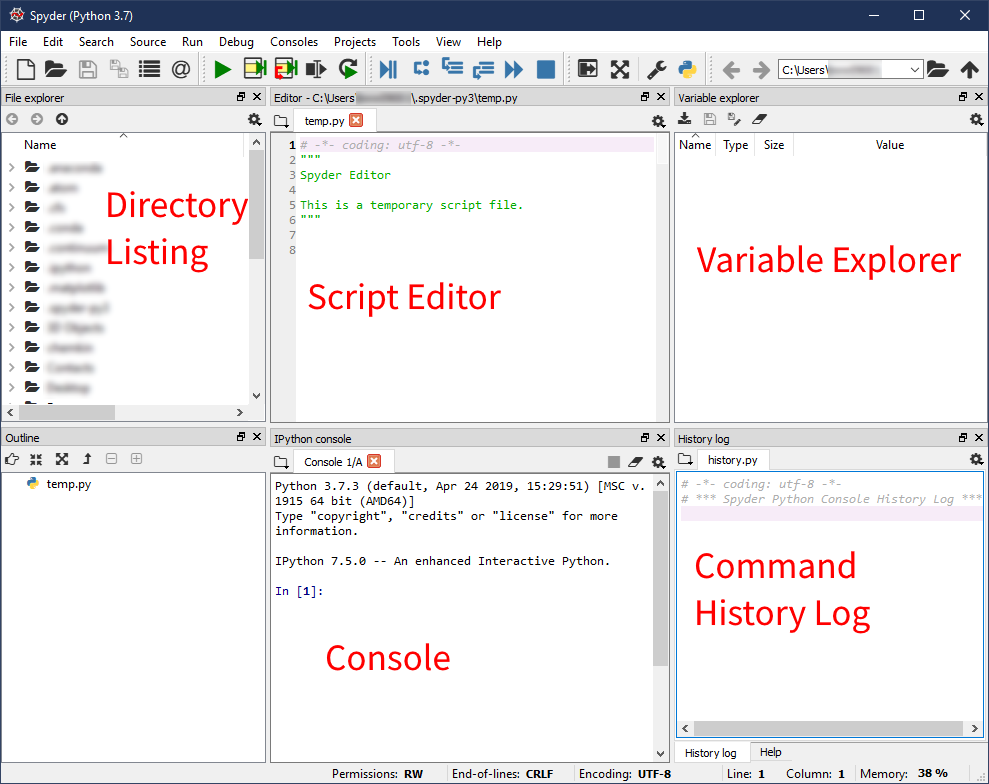This screenshot has height=784, width=989.
Task: Change to the parent directory
Action: pyautogui.click(x=969, y=69)
